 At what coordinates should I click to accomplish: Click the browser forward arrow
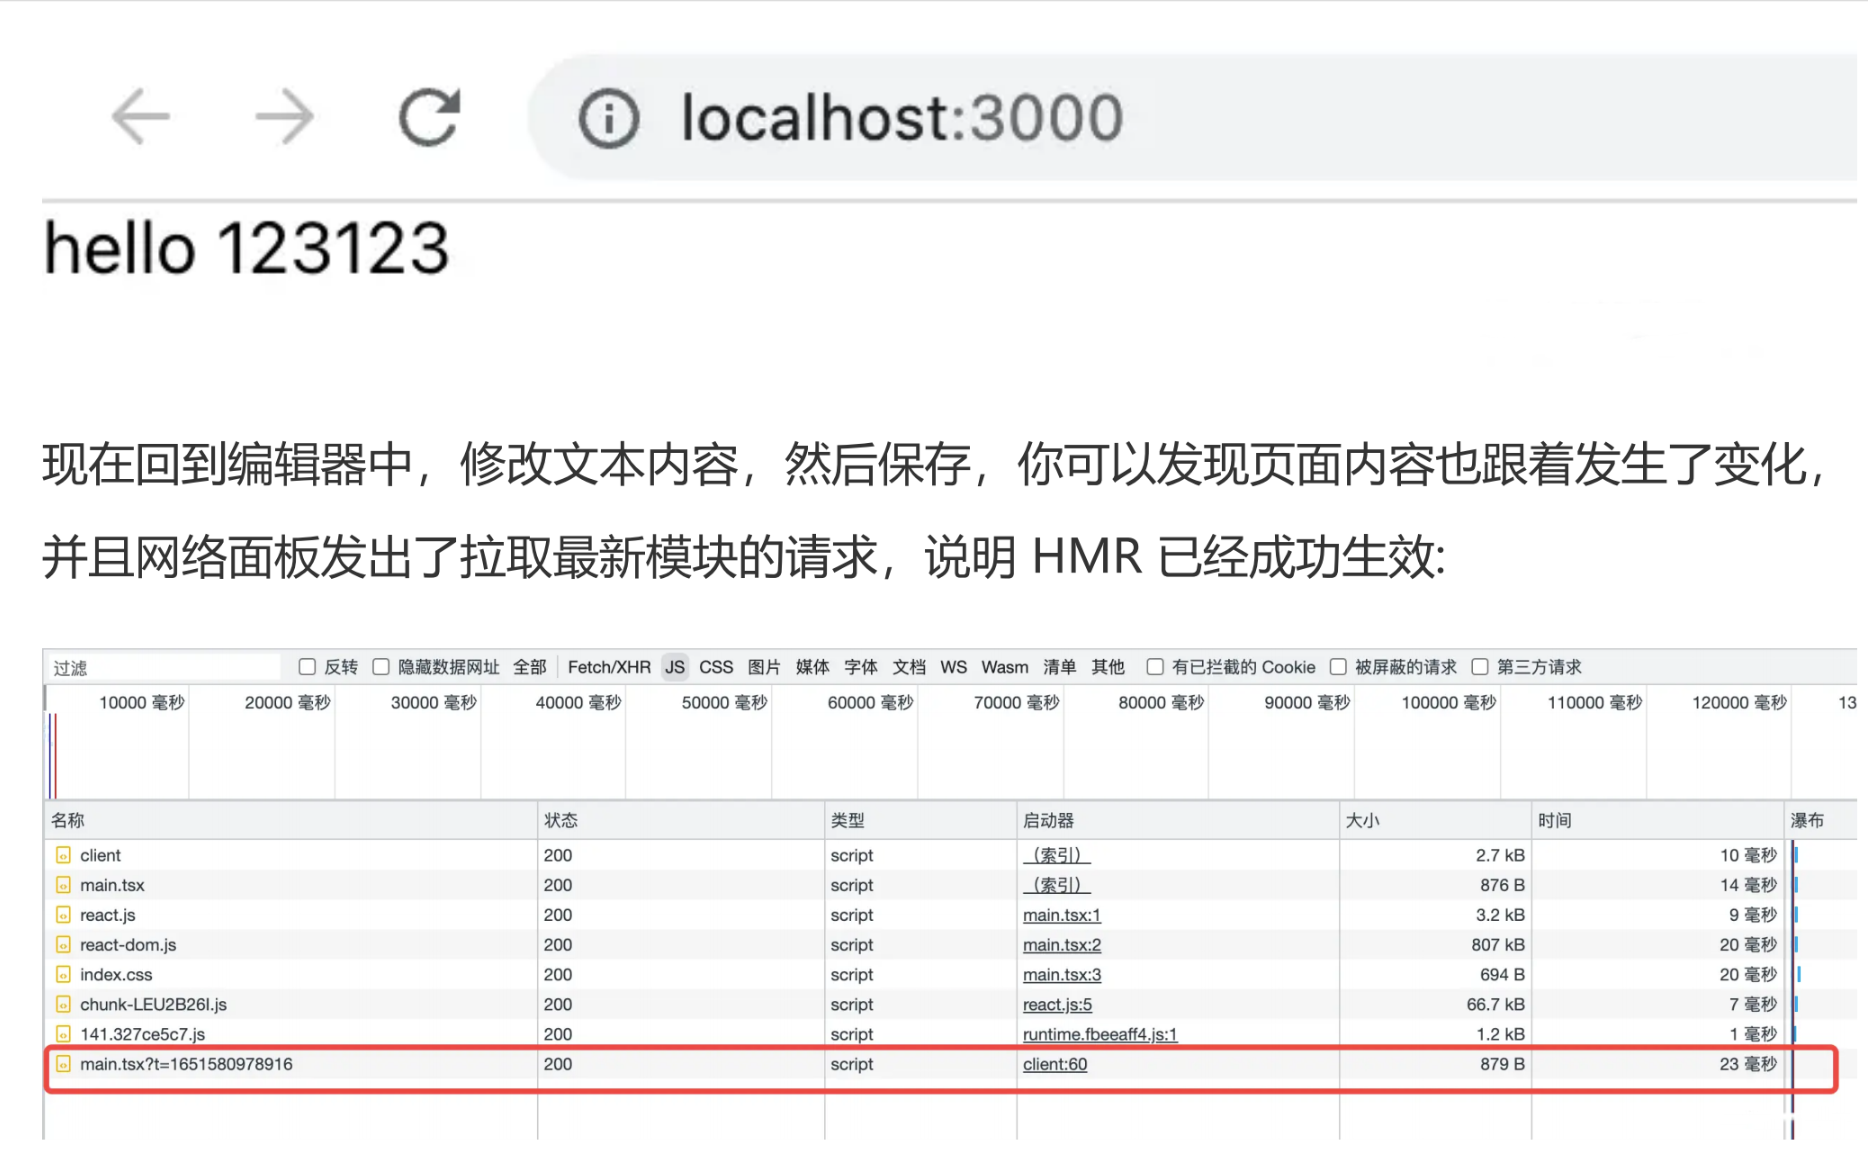[x=285, y=116]
